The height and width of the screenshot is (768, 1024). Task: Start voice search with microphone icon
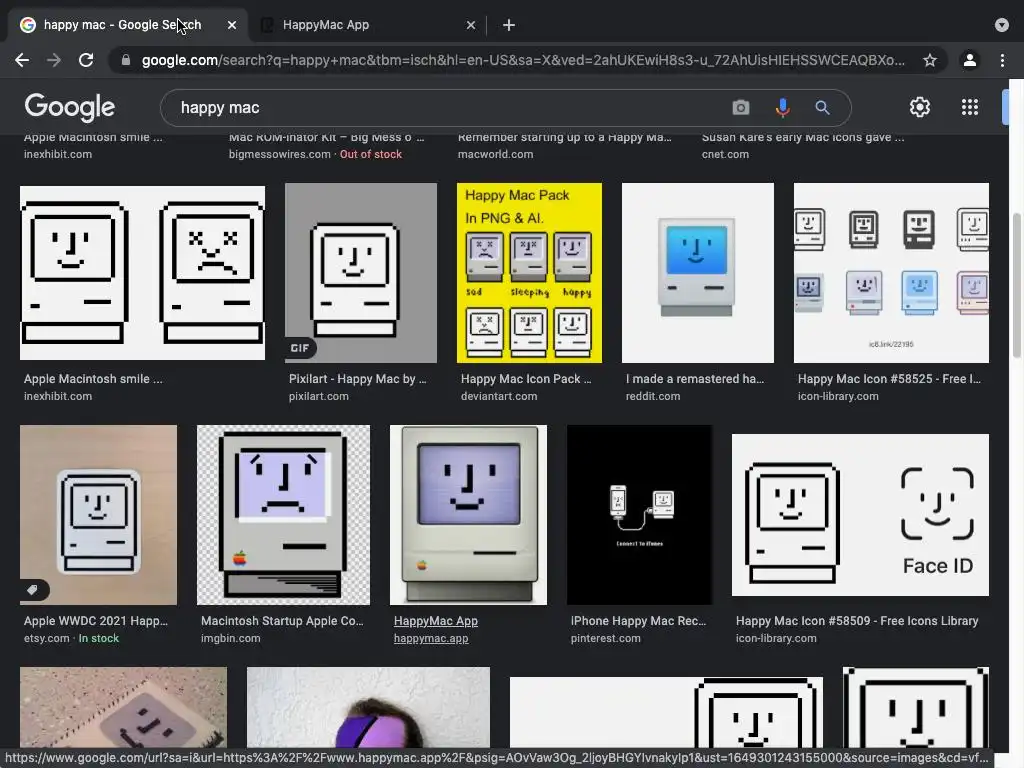782,108
